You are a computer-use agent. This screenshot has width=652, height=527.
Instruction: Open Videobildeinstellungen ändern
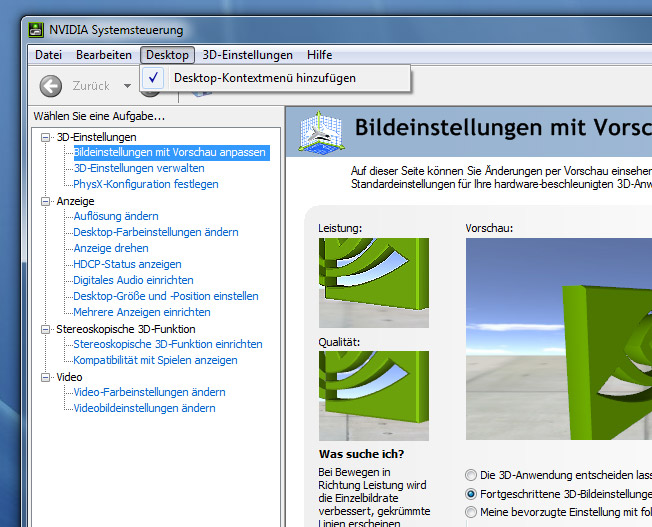coord(144,408)
